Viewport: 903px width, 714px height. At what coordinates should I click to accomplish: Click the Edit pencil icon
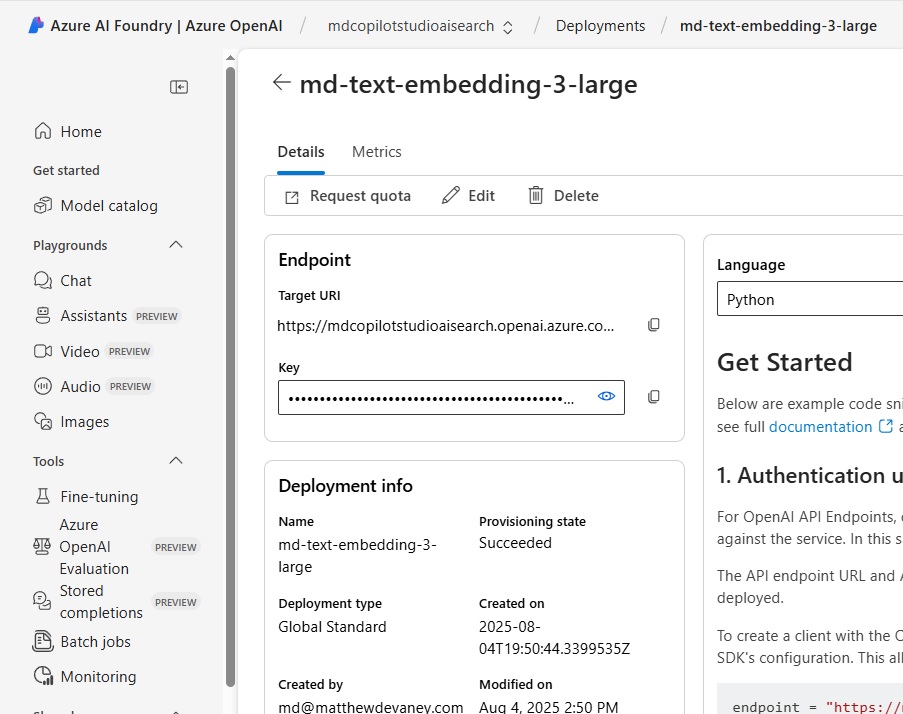(x=450, y=195)
